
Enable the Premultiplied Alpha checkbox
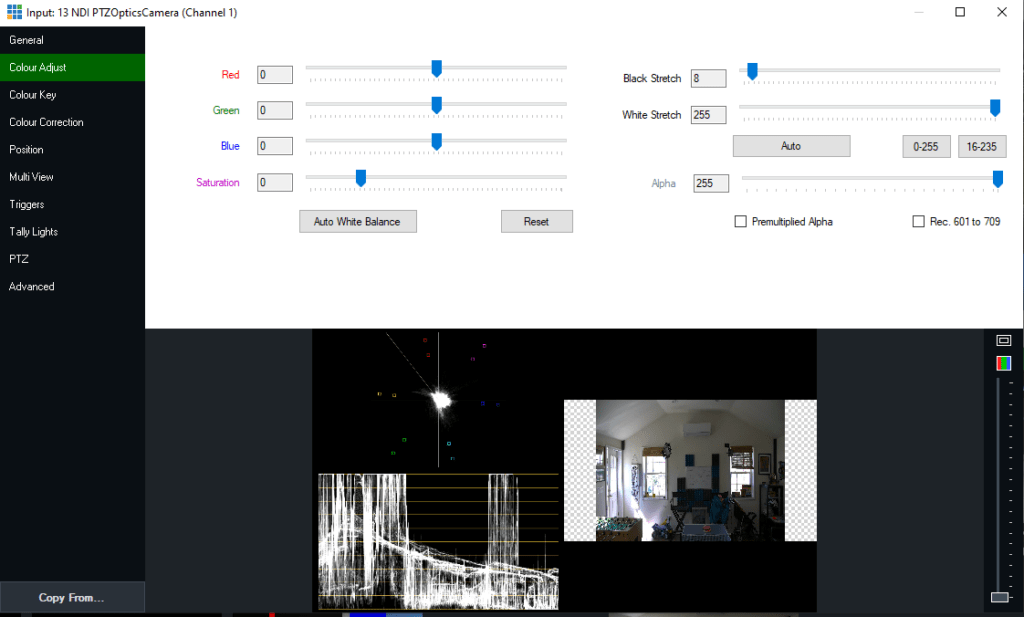tap(741, 221)
